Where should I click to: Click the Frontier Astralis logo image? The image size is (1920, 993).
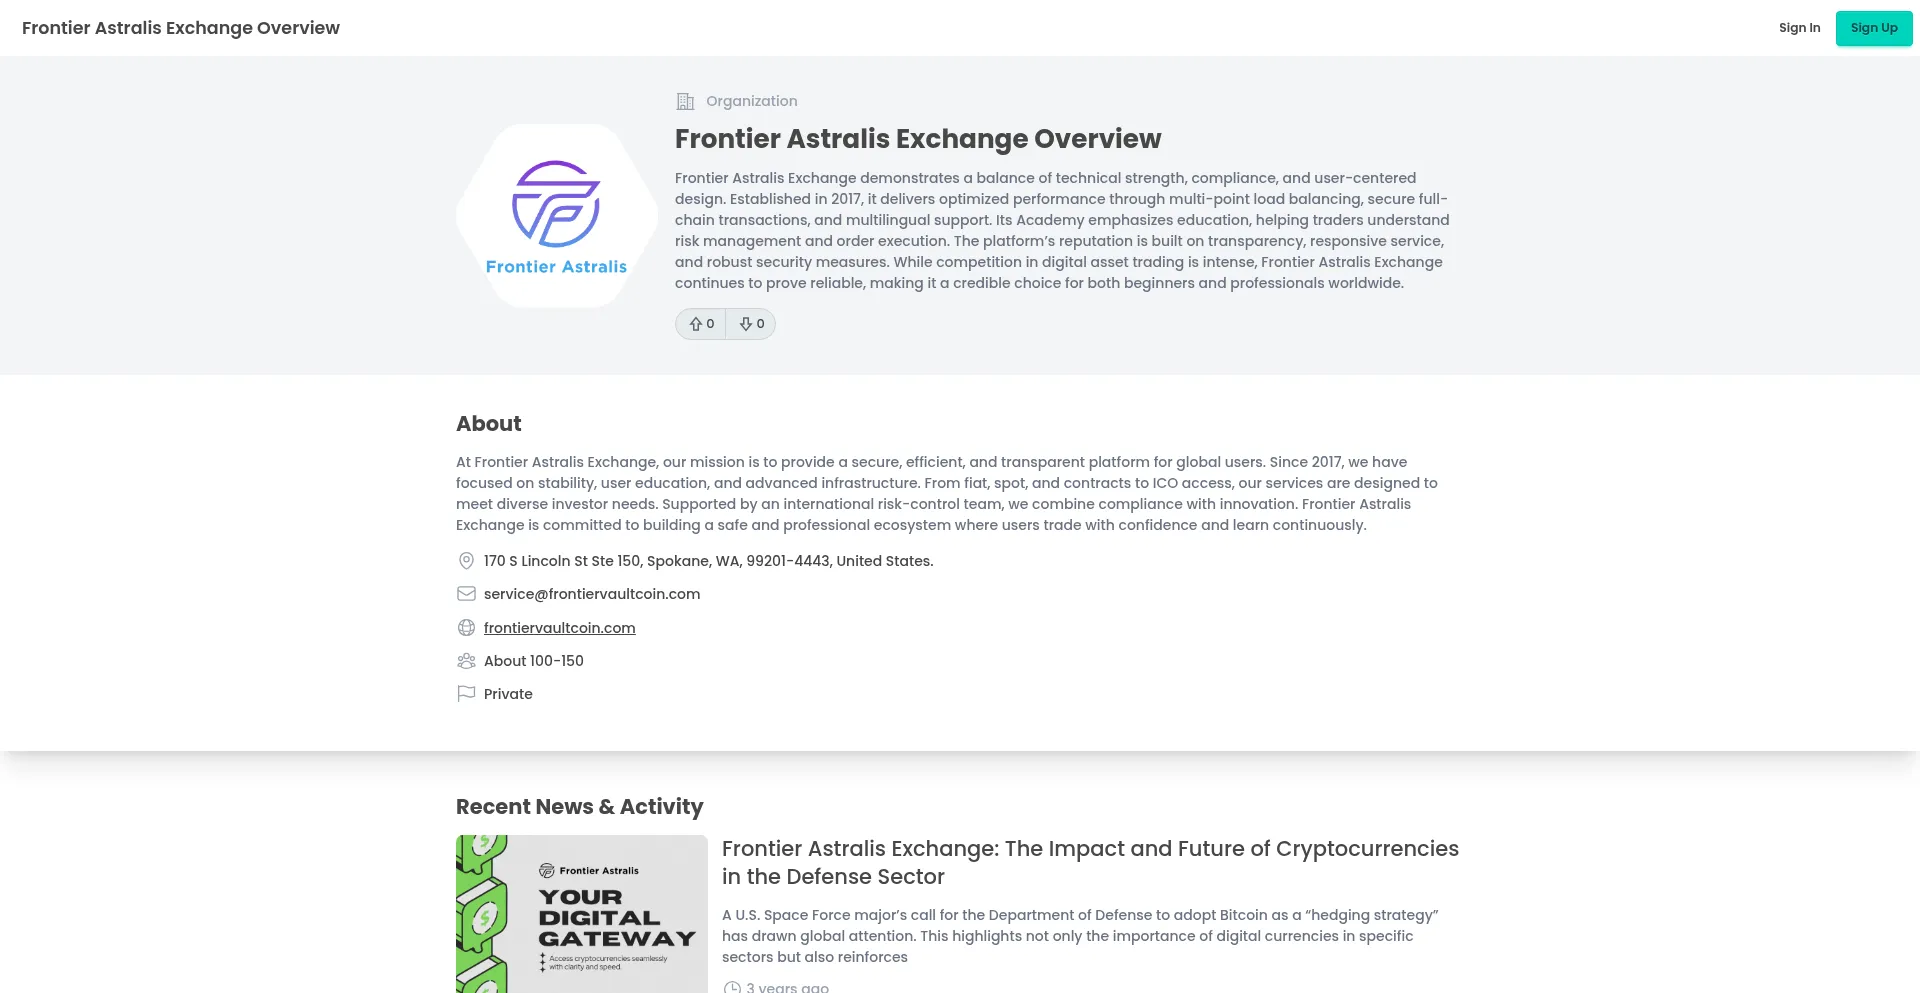coord(556,216)
